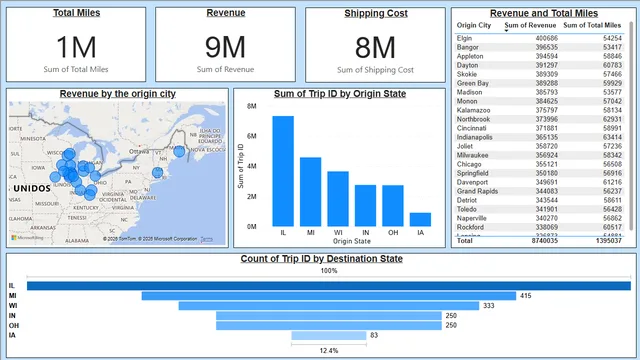Click the 8M Shipping Cost card value
640x360 pixels.
[375, 47]
